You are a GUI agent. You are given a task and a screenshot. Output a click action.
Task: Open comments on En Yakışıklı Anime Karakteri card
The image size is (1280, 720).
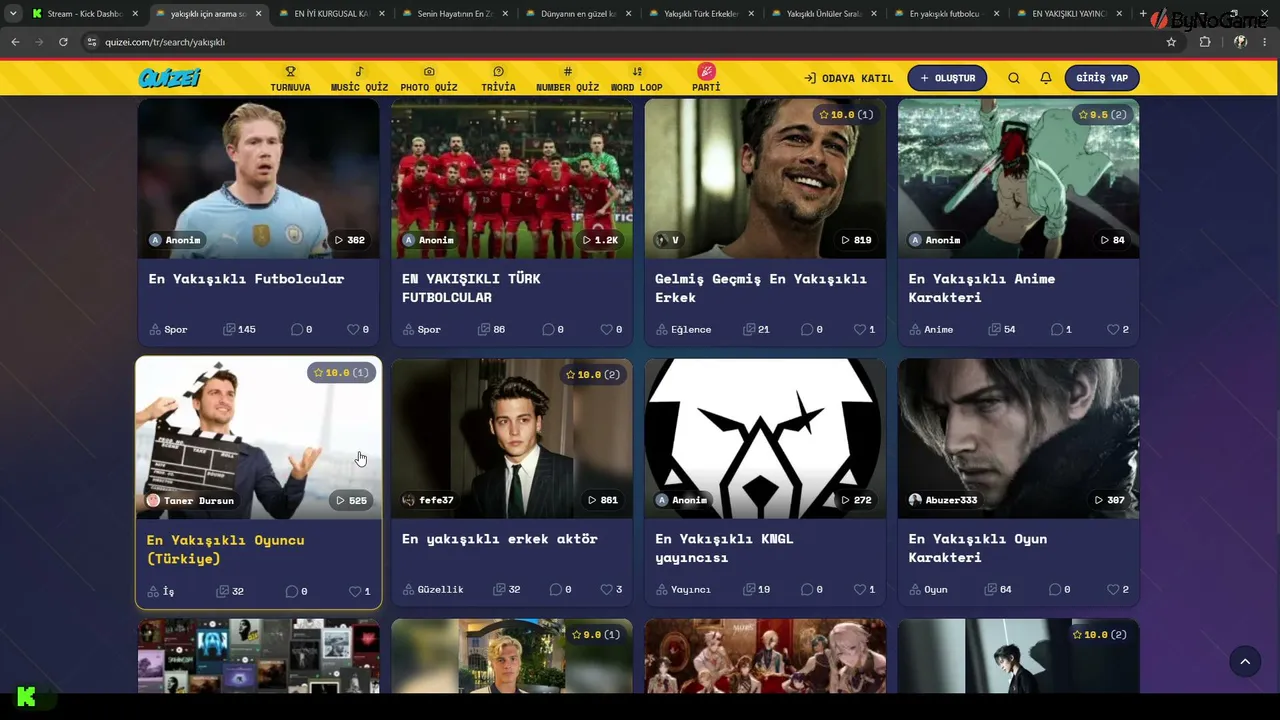[x=1056, y=329]
